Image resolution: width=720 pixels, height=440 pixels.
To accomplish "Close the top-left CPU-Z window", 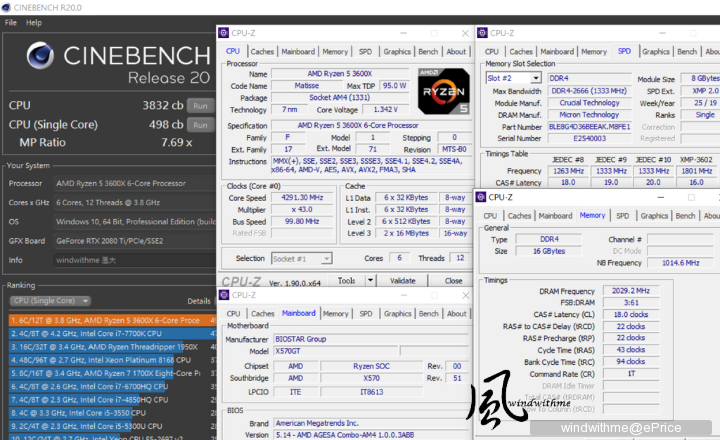I will (465, 33).
